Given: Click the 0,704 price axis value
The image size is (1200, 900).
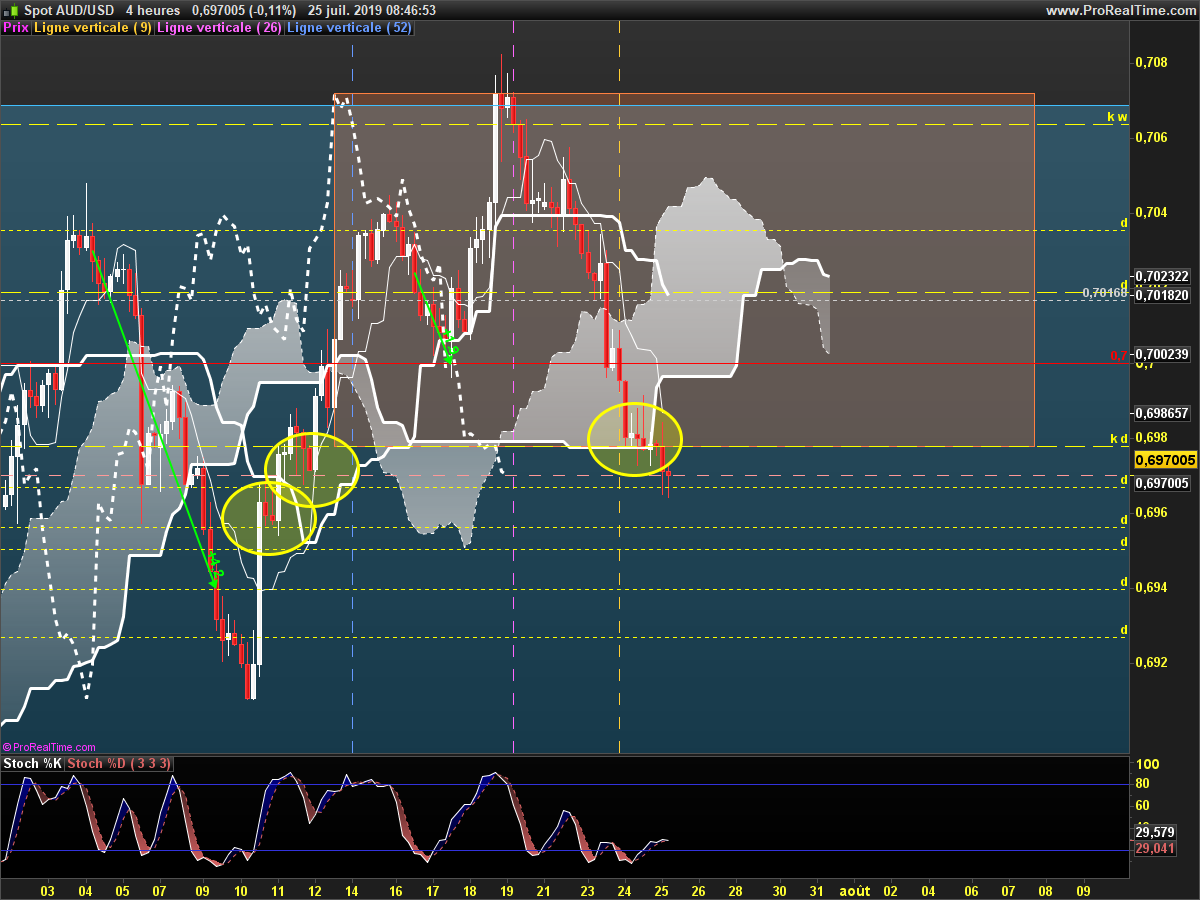Looking at the screenshot, I should [x=1151, y=212].
